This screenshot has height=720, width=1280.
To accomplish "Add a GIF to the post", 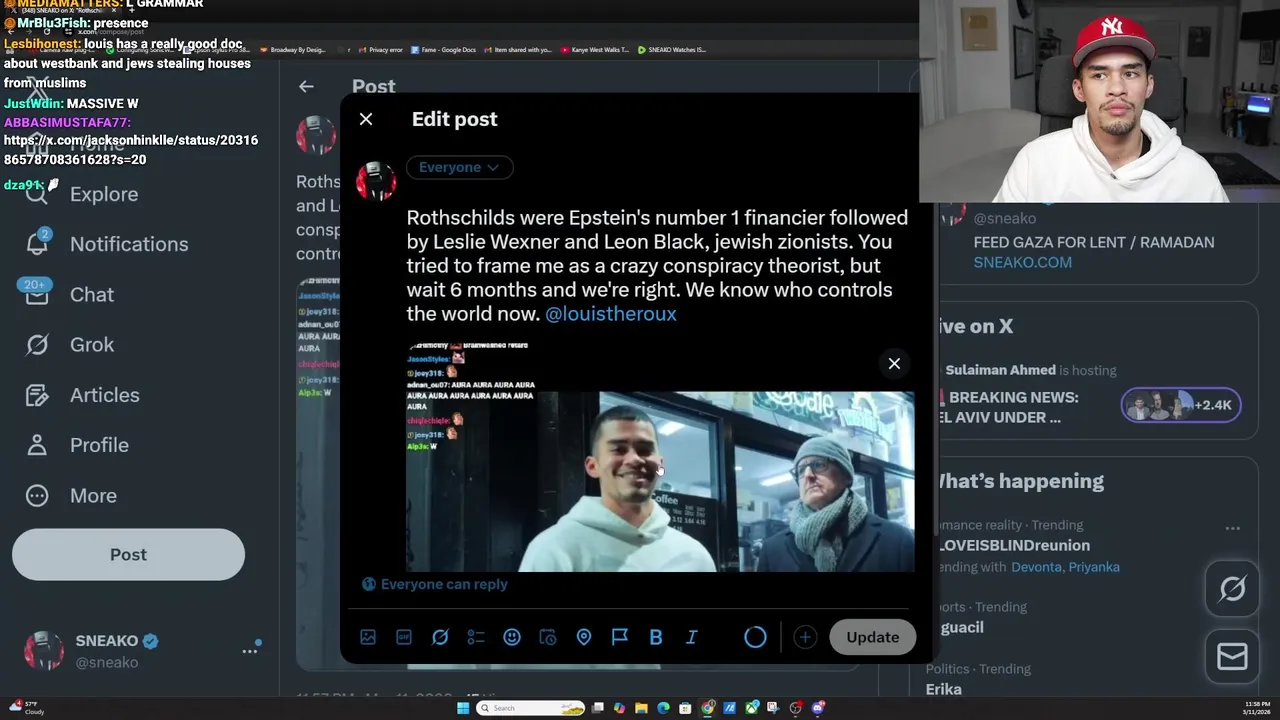I will [404, 637].
